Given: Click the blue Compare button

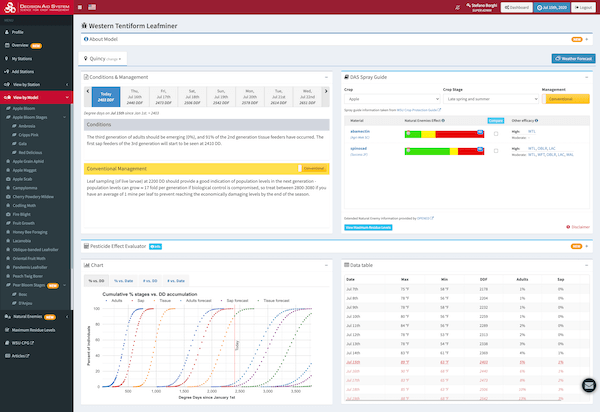Looking at the screenshot, I should (494, 119).
